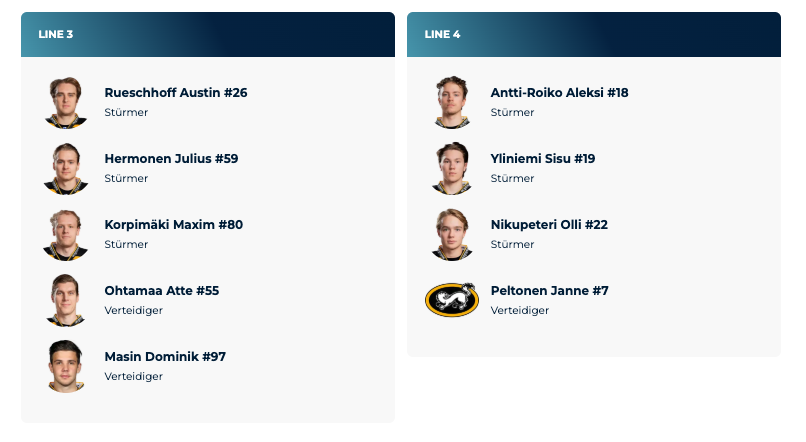Open Hermonen Julius #59 player link
Screen dimensions: 806x442
(x=171, y=158)
